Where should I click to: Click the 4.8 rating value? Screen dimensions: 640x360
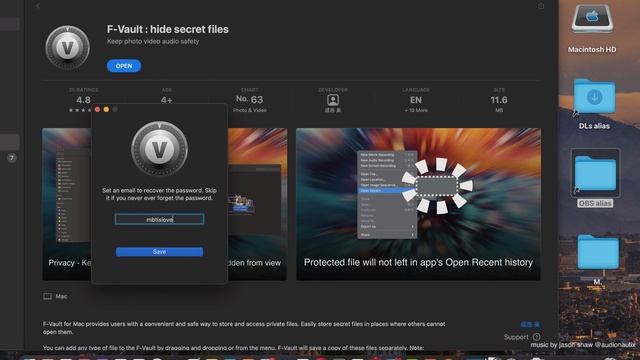(83, 100)
